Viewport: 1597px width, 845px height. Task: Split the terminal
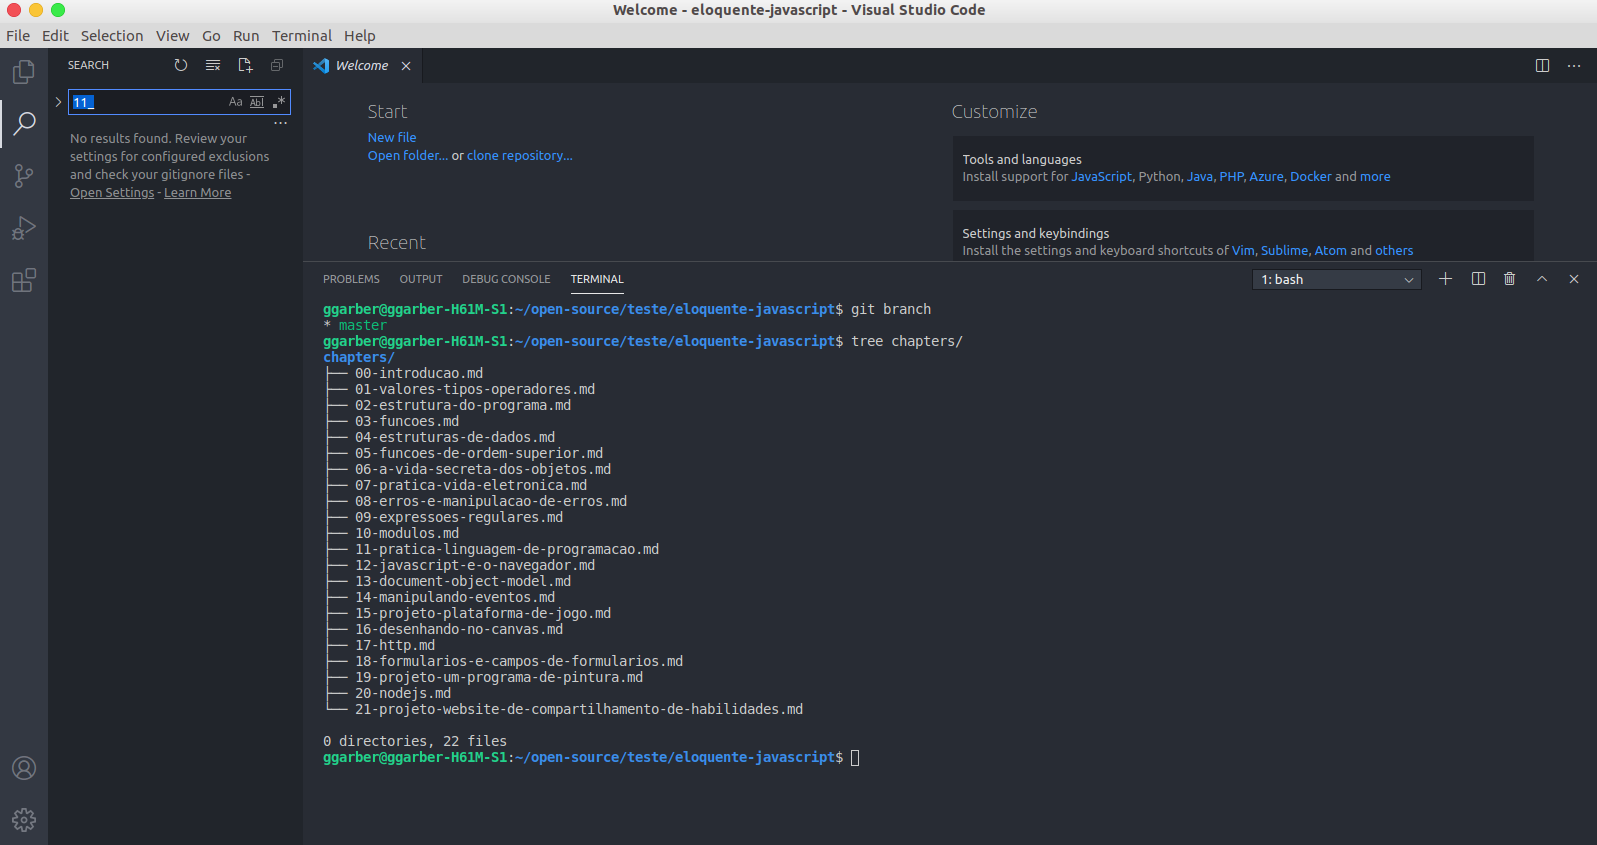(1478, 279)
